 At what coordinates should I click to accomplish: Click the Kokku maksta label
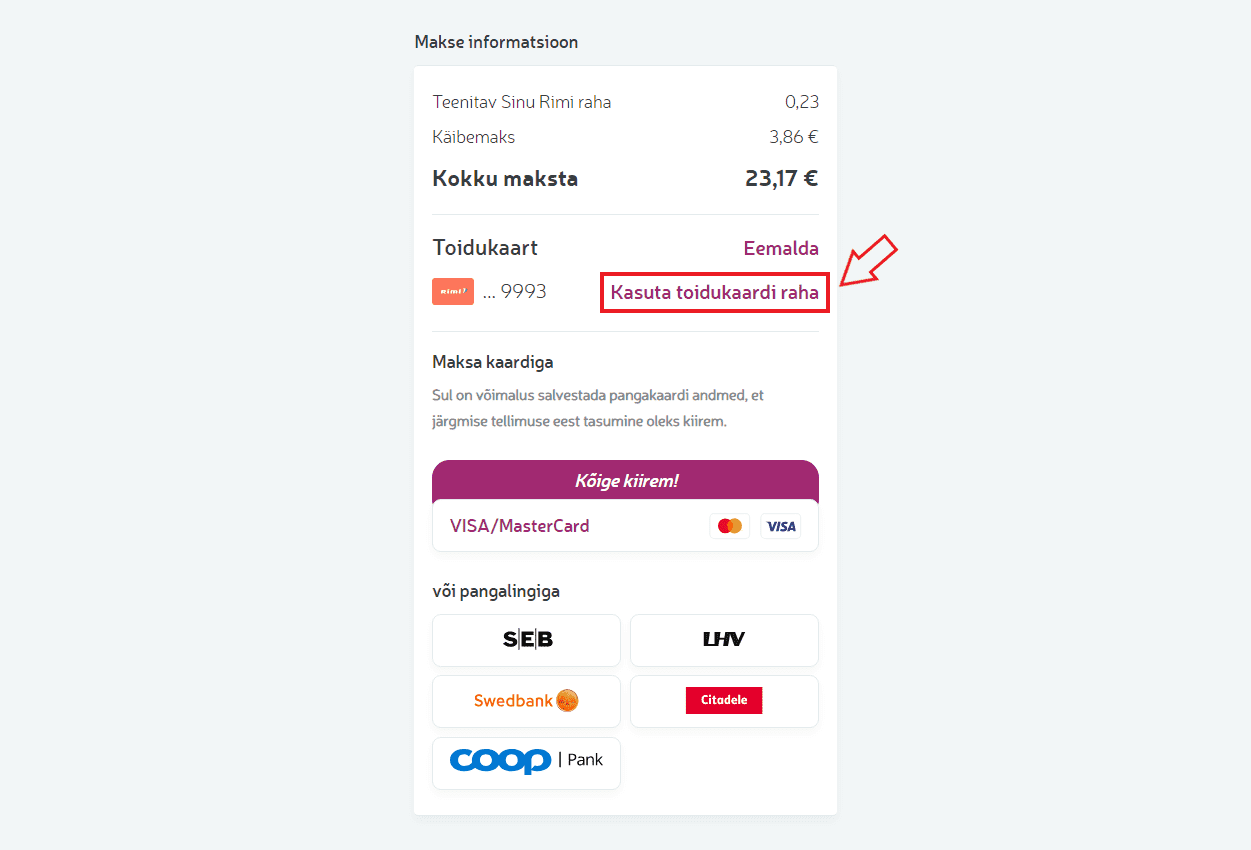point(505,179)
